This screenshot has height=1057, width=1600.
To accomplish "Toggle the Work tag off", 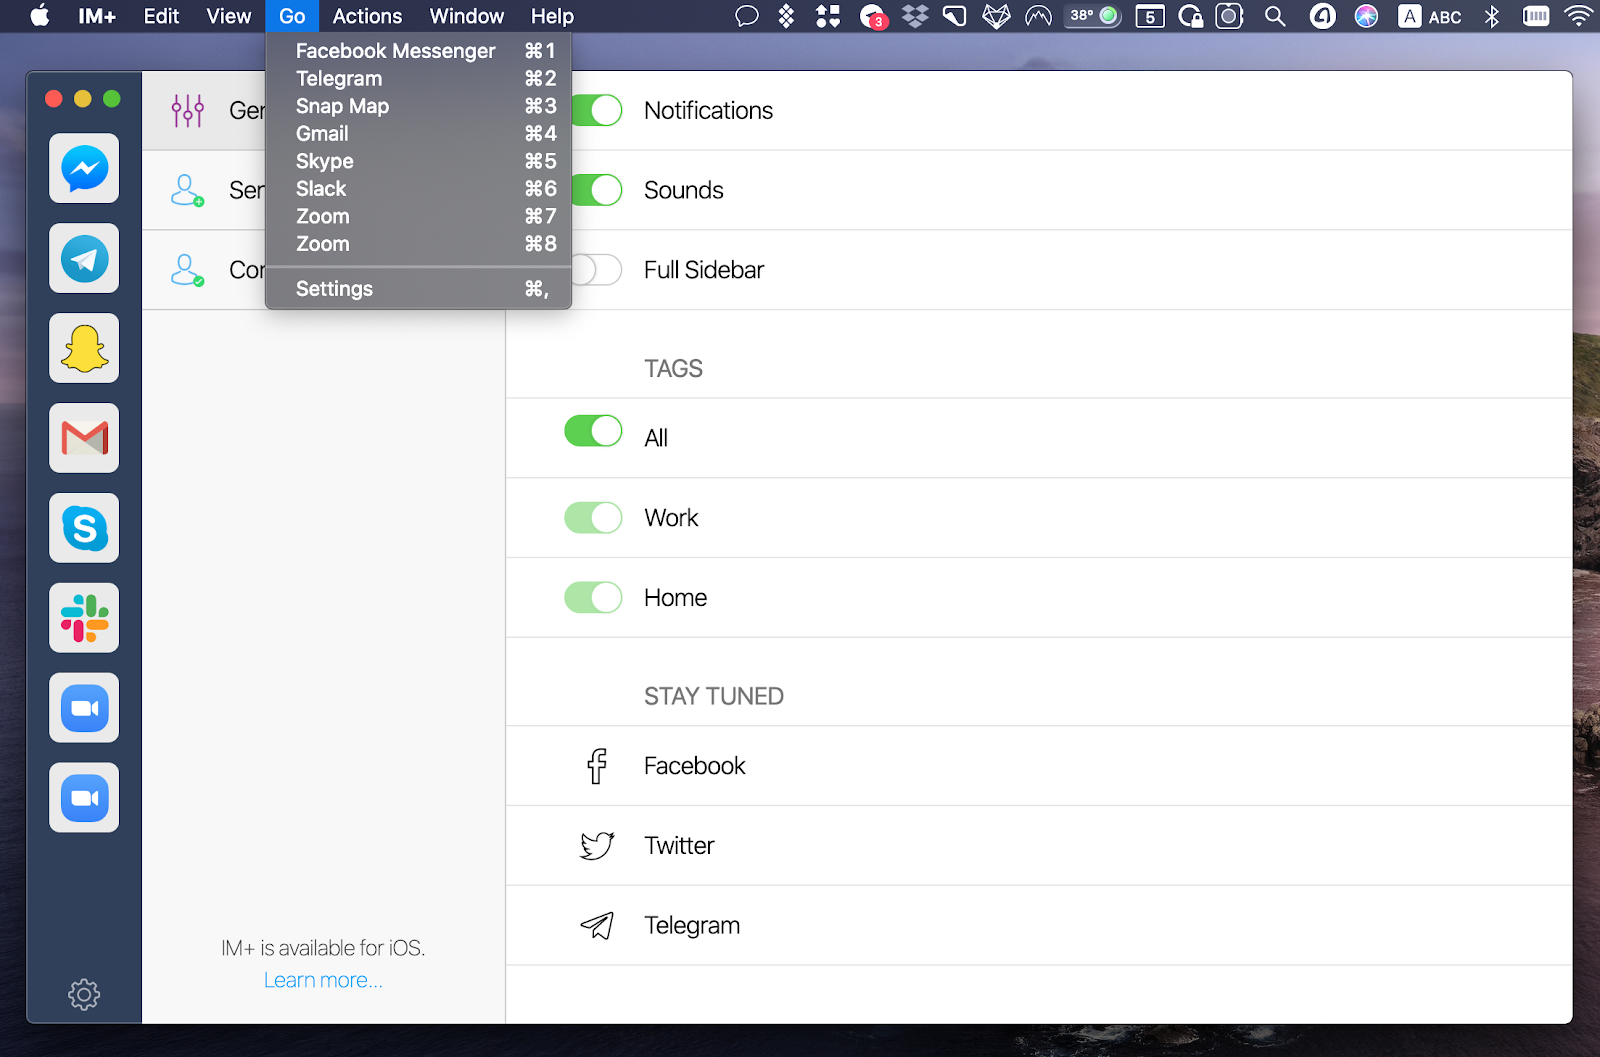I will (x=592, y=517).
